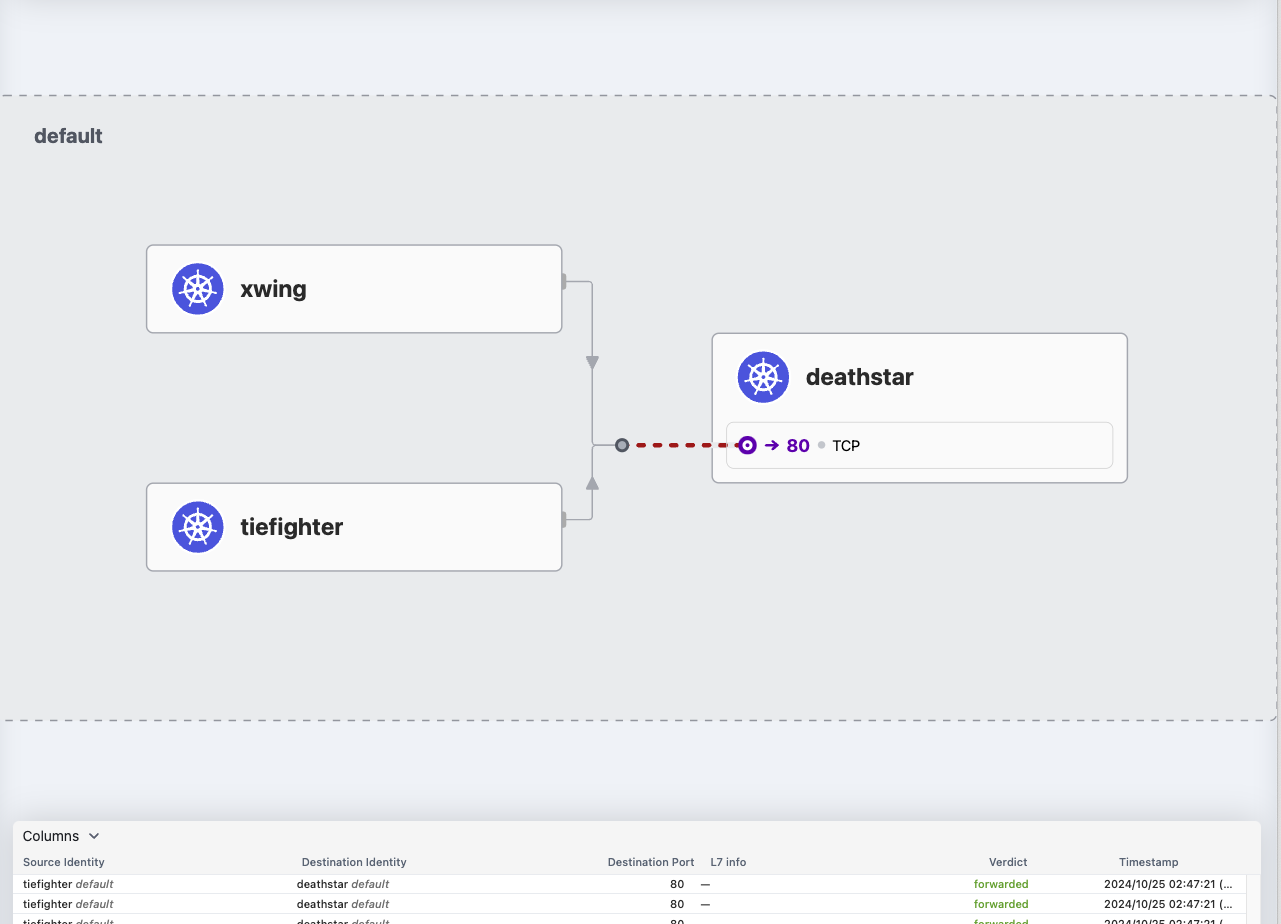
Task: Click the 80 TCP port row in deathstar
Action: pos(920,445)
